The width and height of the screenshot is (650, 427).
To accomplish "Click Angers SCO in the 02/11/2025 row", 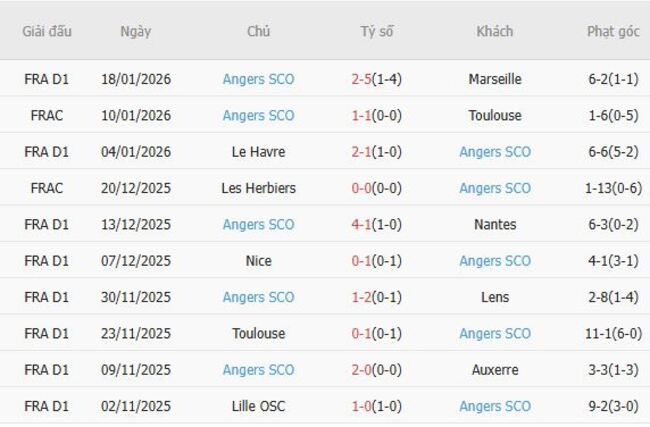I will (494, 406).
